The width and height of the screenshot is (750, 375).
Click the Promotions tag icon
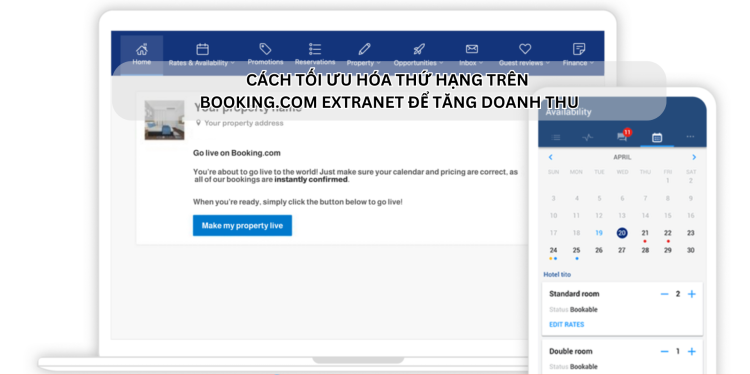265,49
